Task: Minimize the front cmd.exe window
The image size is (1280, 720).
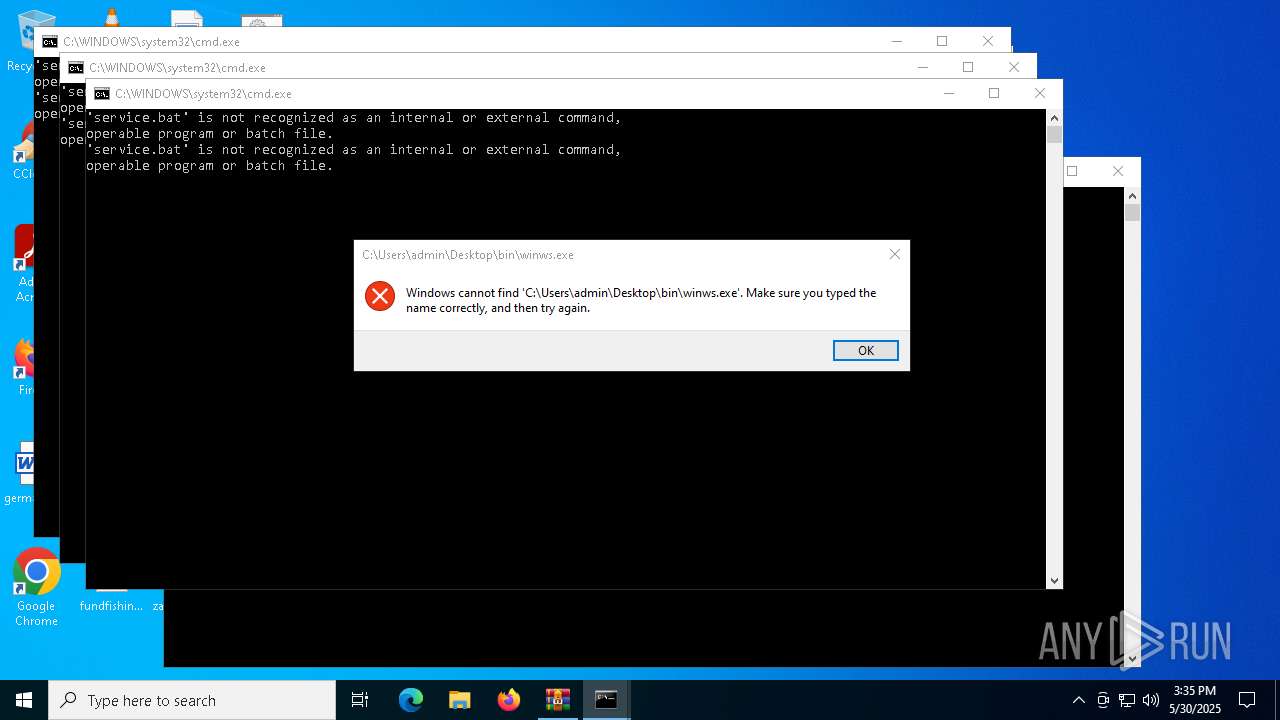Action: 948,93
